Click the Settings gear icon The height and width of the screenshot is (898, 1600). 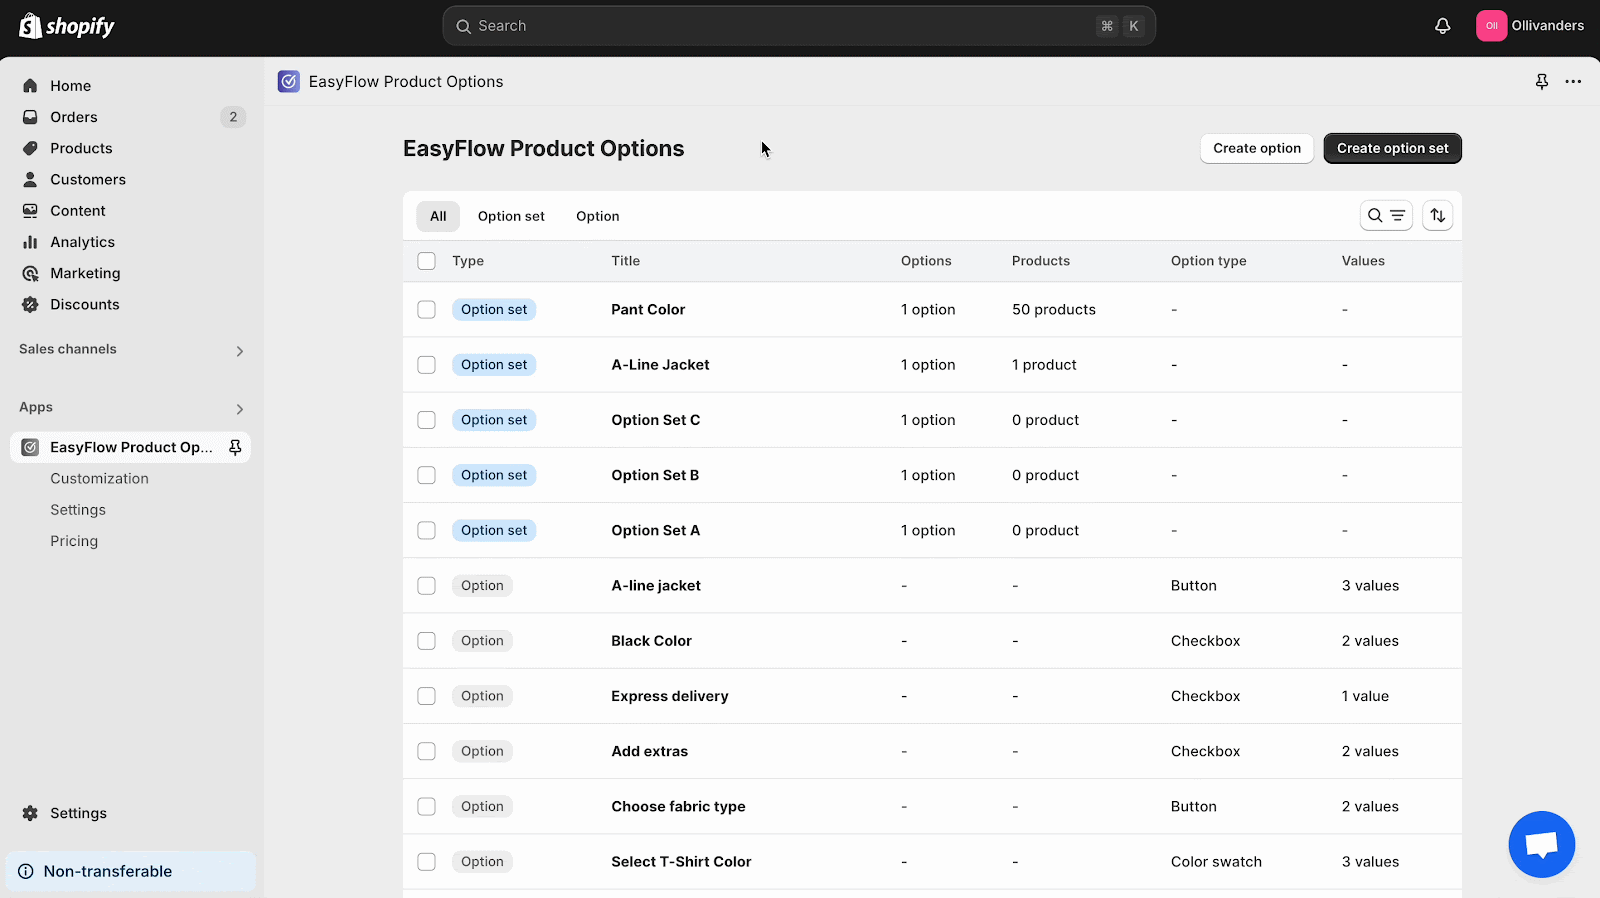[x=30, y=813]
